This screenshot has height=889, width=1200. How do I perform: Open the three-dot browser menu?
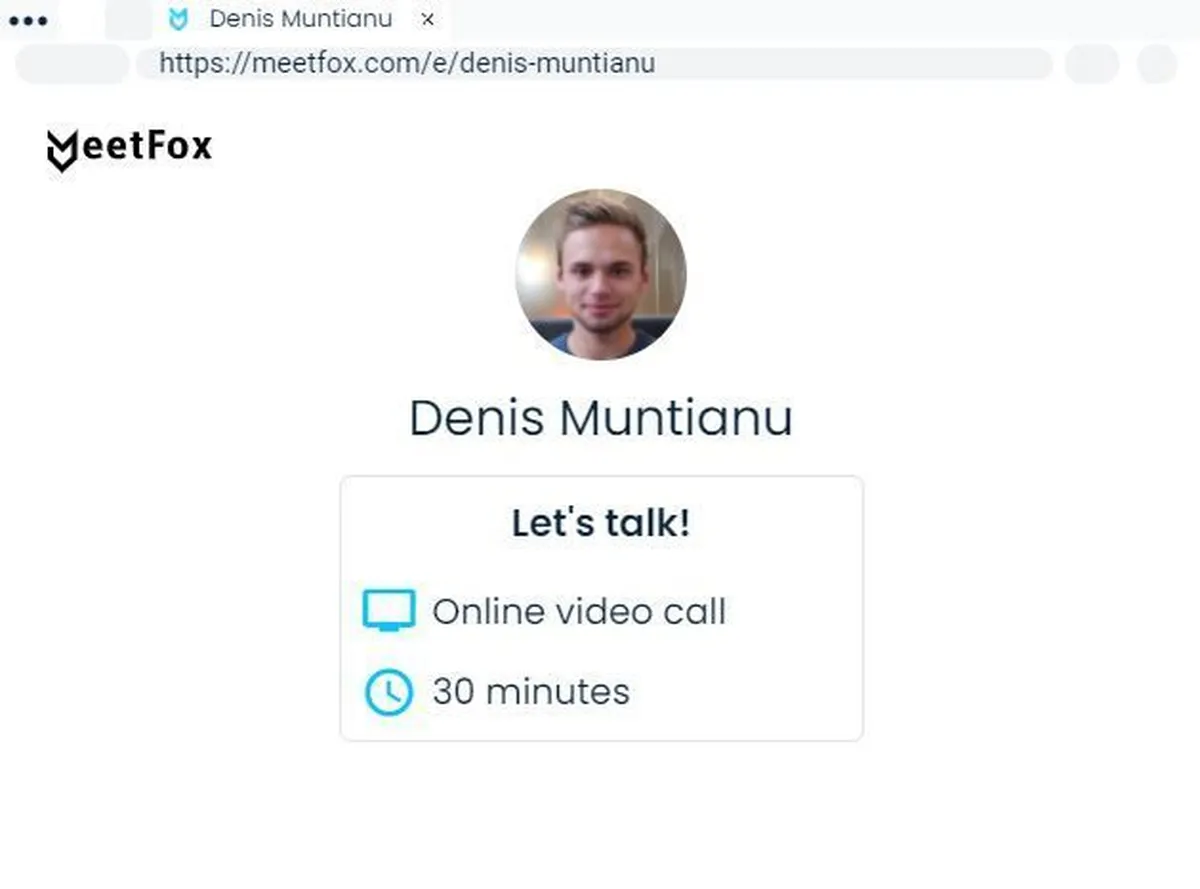27,20
